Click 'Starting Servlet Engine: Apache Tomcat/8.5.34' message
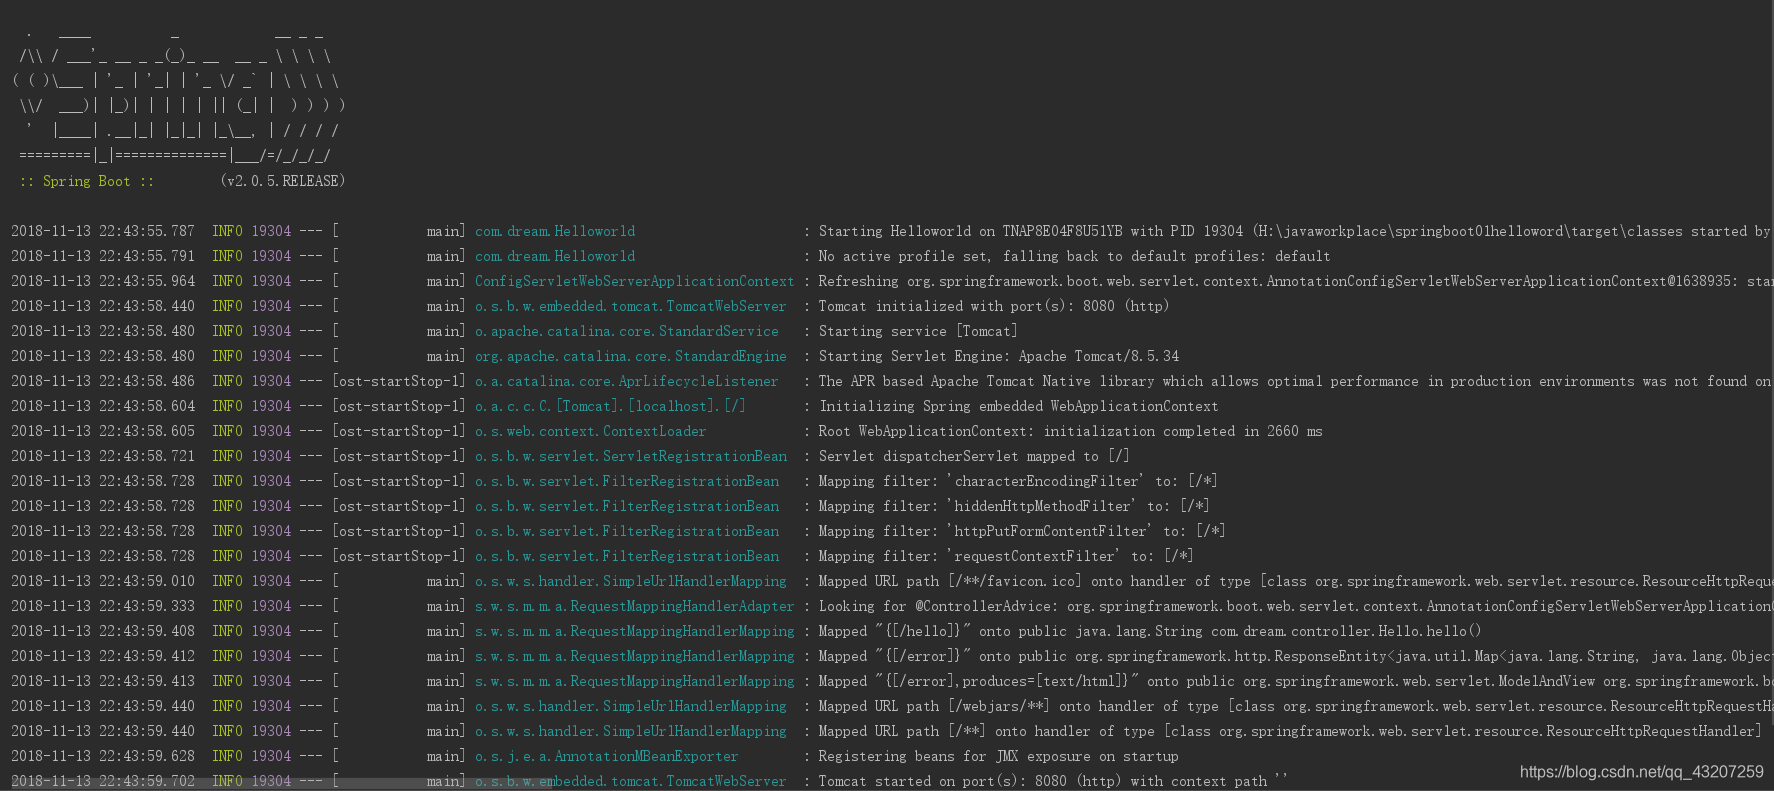1774x791 pixels. click(999, 356)
